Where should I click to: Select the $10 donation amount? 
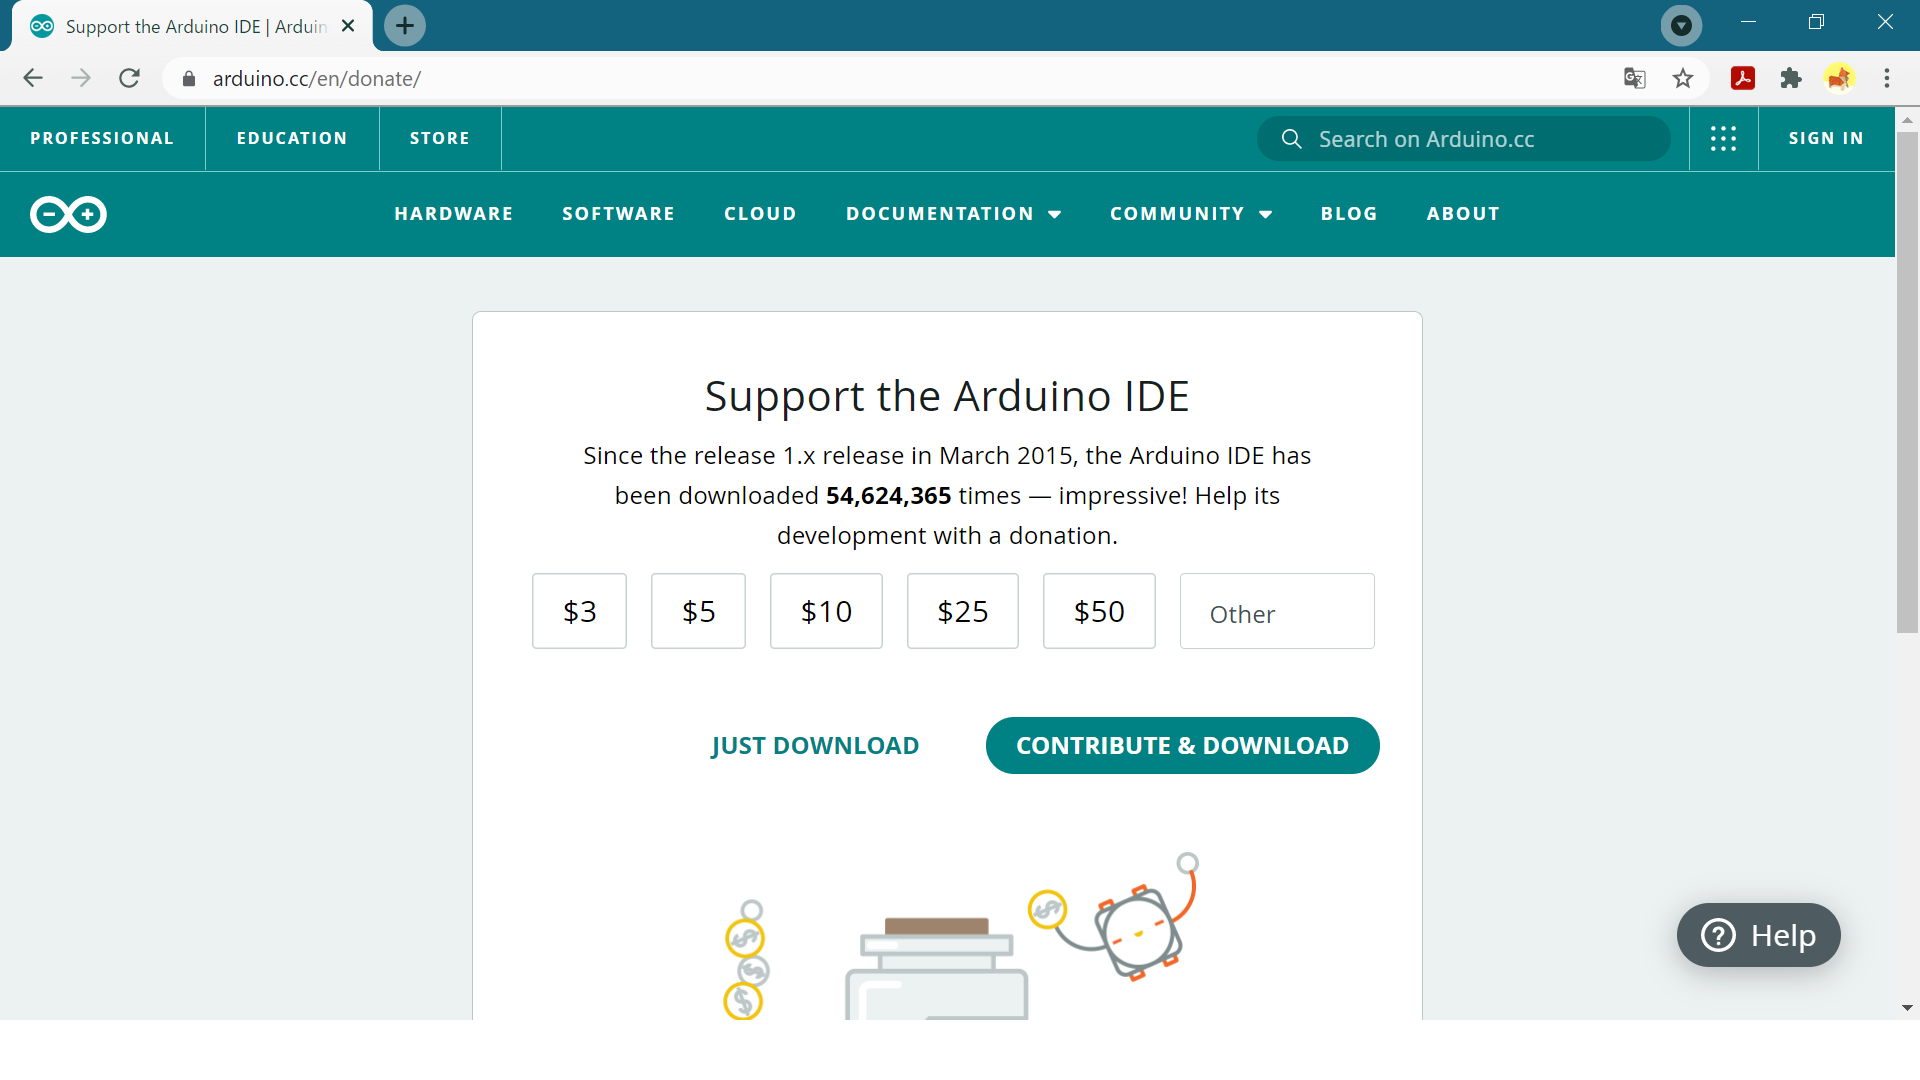(x=826, y=611)
